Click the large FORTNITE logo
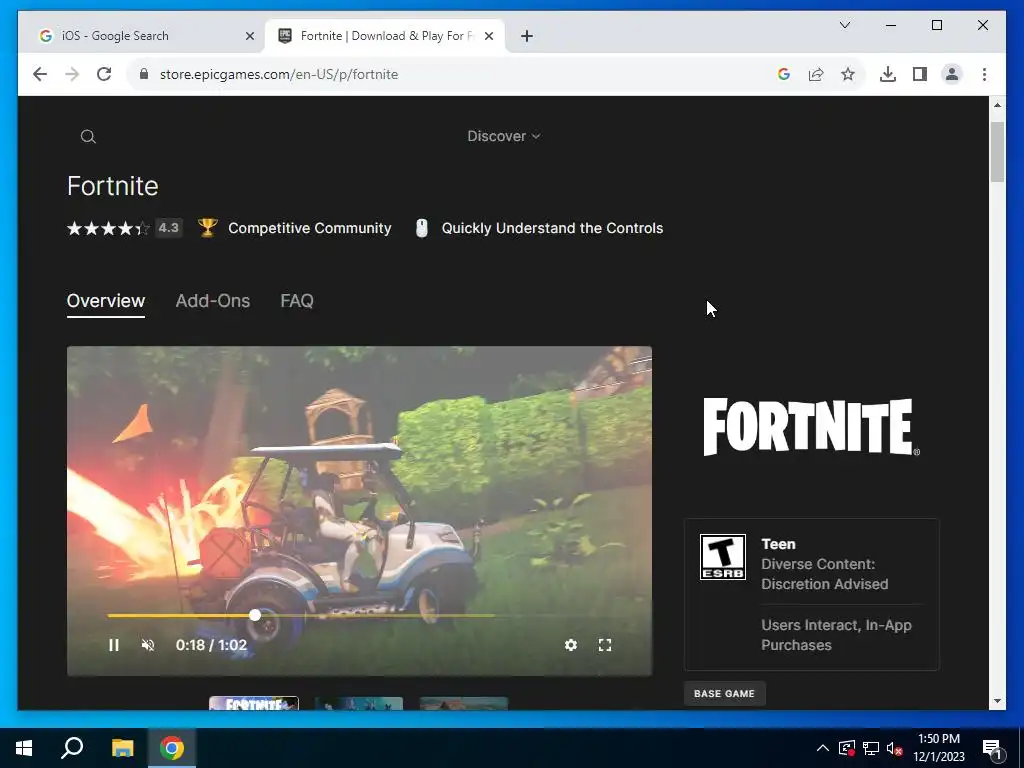The image size is (1024, 768). pyautogui.click(x=811, y=426)
